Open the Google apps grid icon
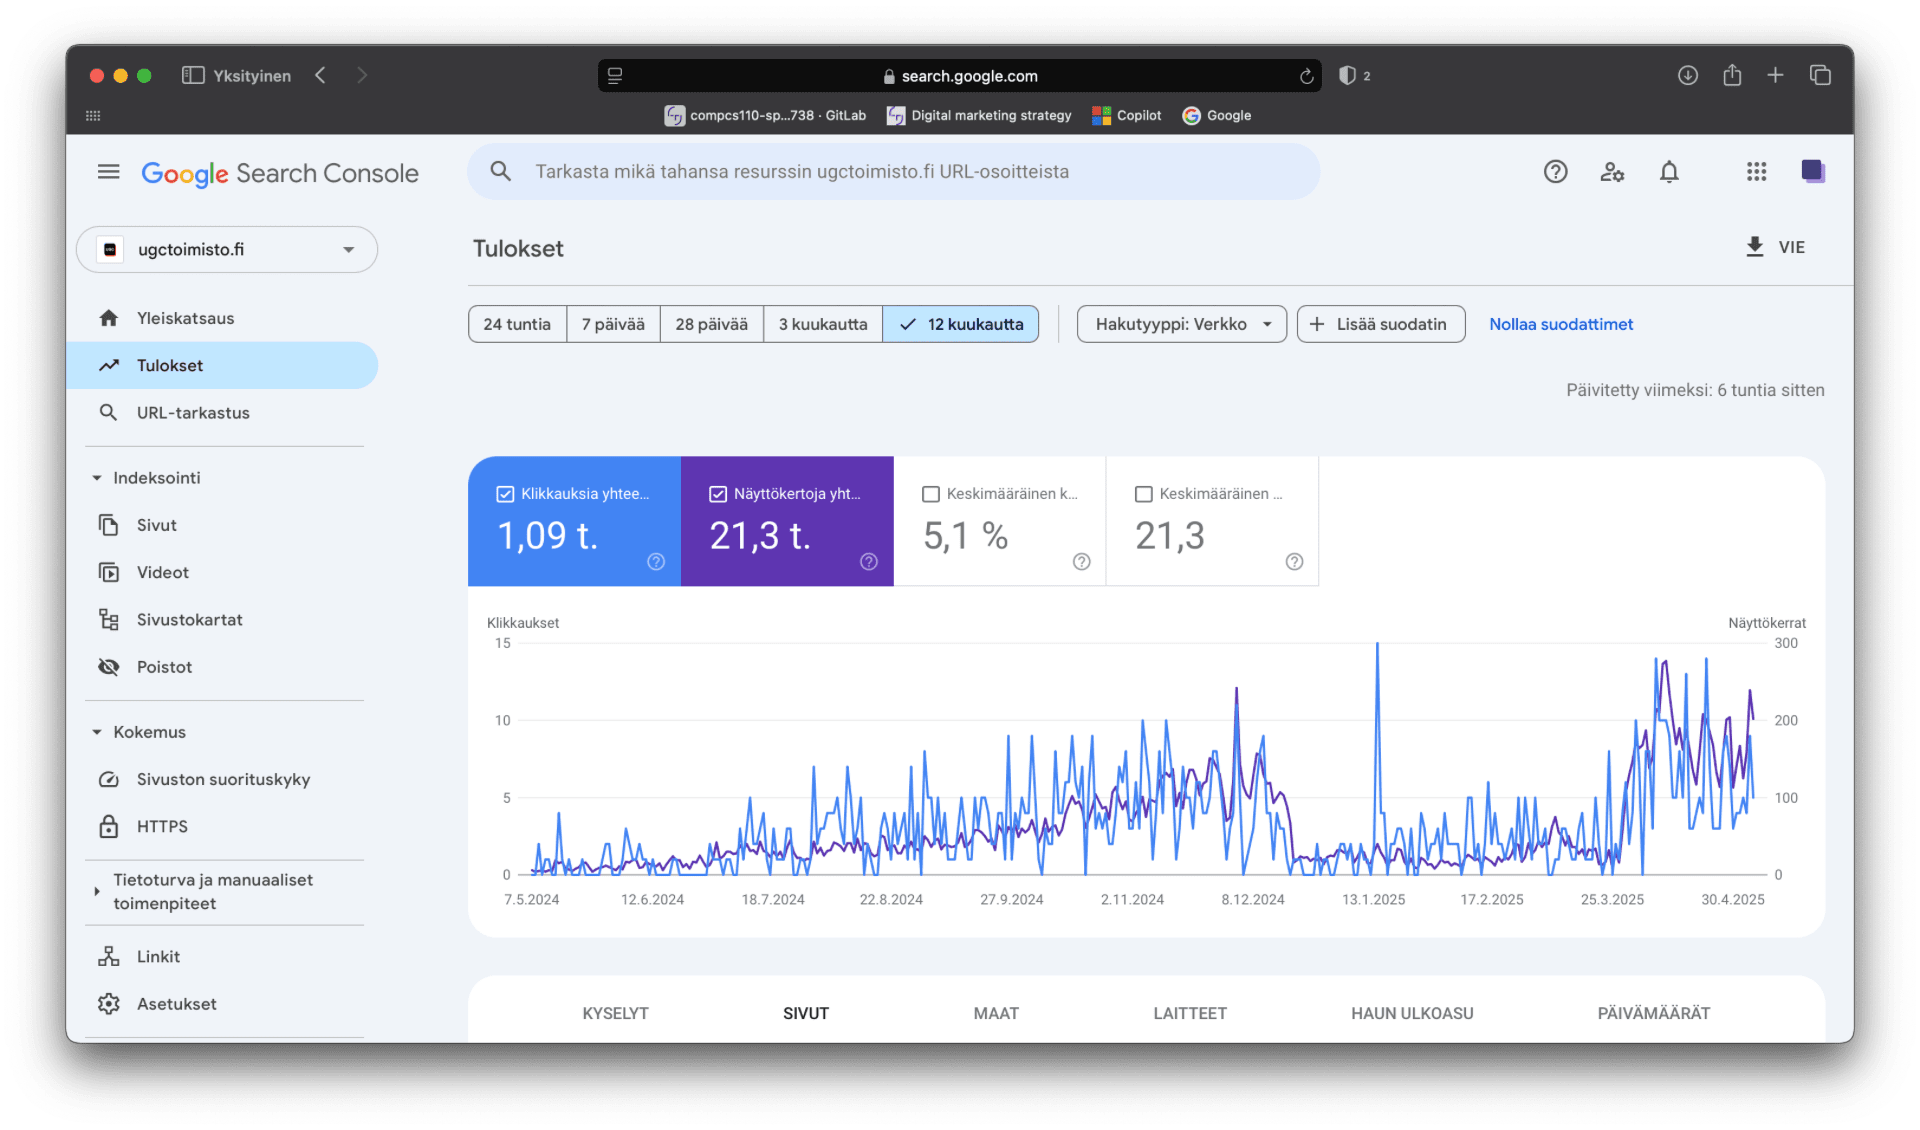This screenshot has height=1130, width=1920. click(1756, 172)
